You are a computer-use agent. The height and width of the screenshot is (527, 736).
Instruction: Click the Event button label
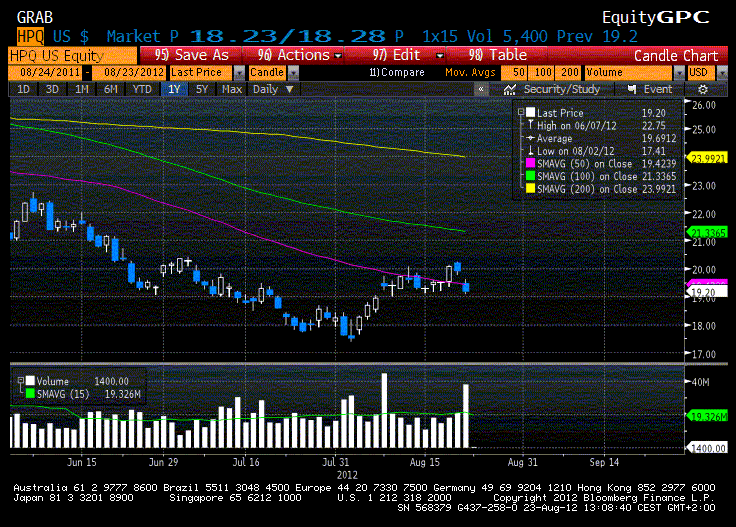[658, 89]
